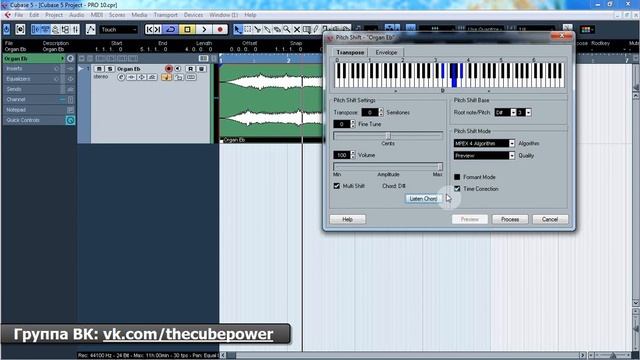Open the Touch automation mode dropdown
This screenshot has width=640, height=360.
(x=119, y=29)
